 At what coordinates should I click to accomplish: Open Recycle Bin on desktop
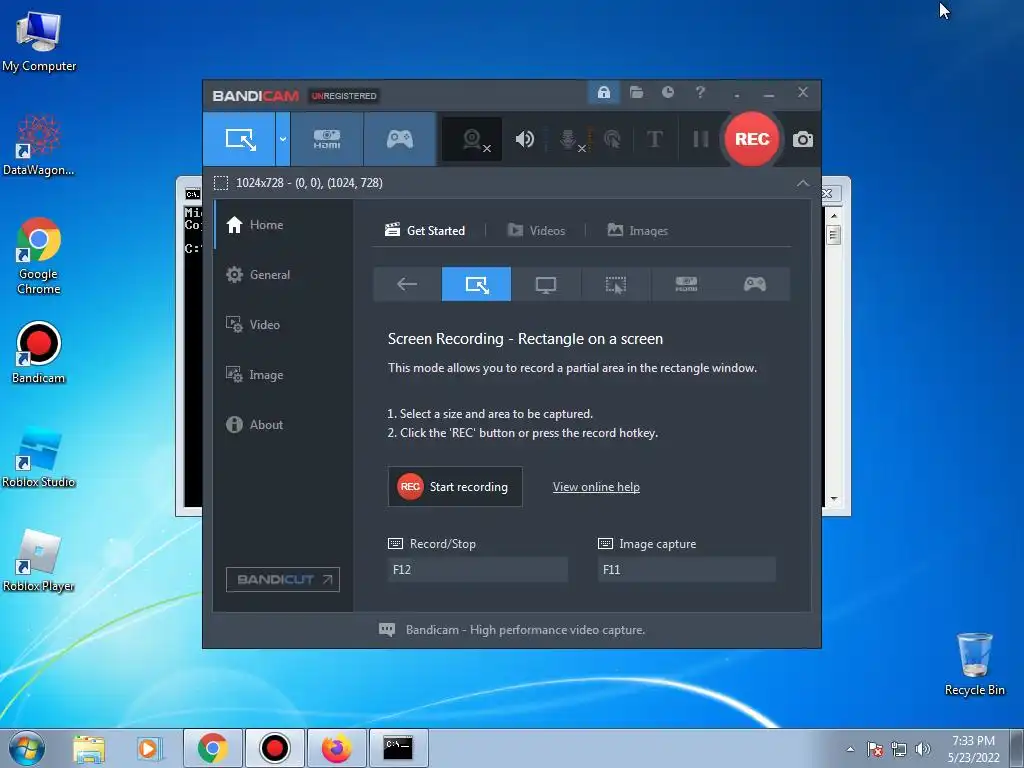(x=974, y=664)
